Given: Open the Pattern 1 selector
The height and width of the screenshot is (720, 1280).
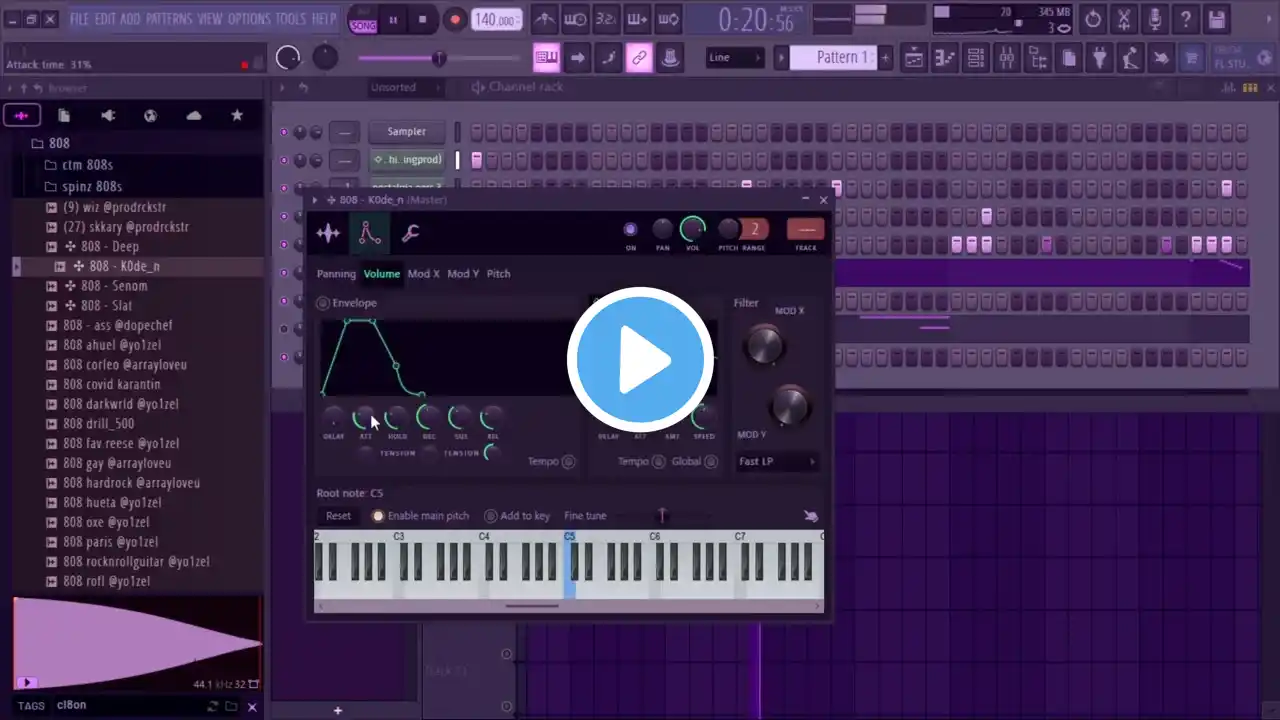Looking at the screenshot, I should (x=835, y=58).
